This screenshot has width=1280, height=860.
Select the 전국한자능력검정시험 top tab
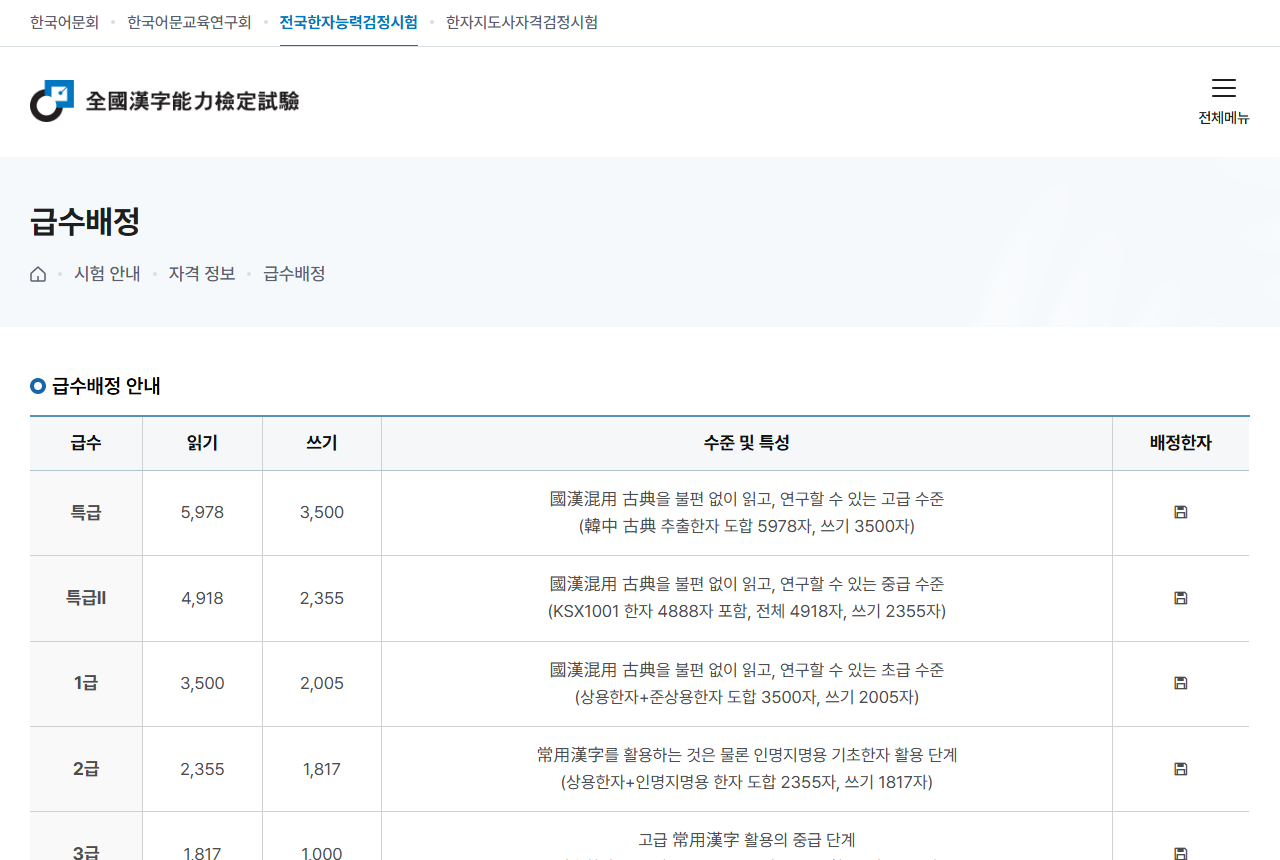click(x=349, y=22)
